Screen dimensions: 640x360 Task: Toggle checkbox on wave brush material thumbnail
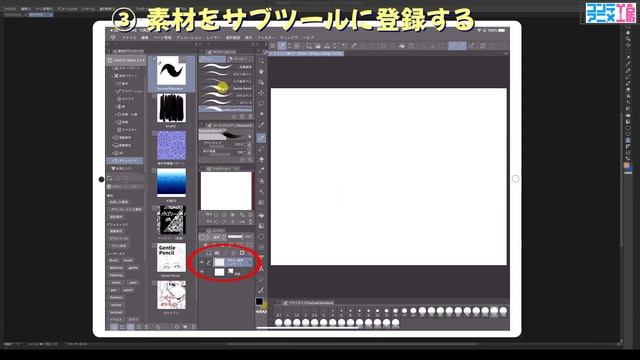[154, 59]
